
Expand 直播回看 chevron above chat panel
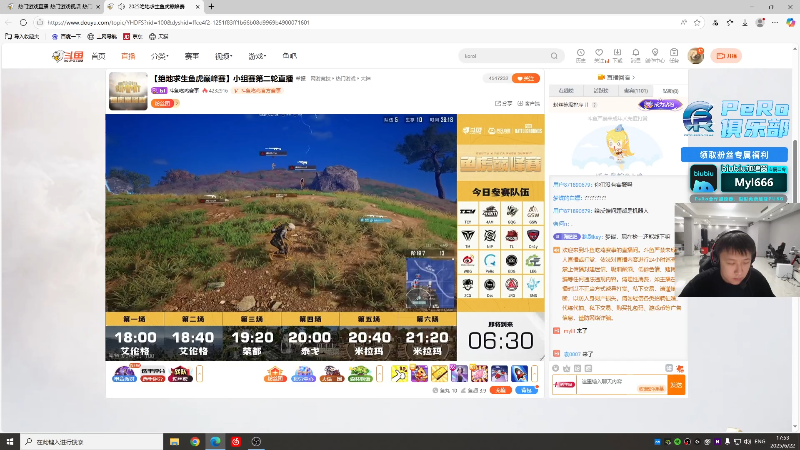(x=634, y=78)
